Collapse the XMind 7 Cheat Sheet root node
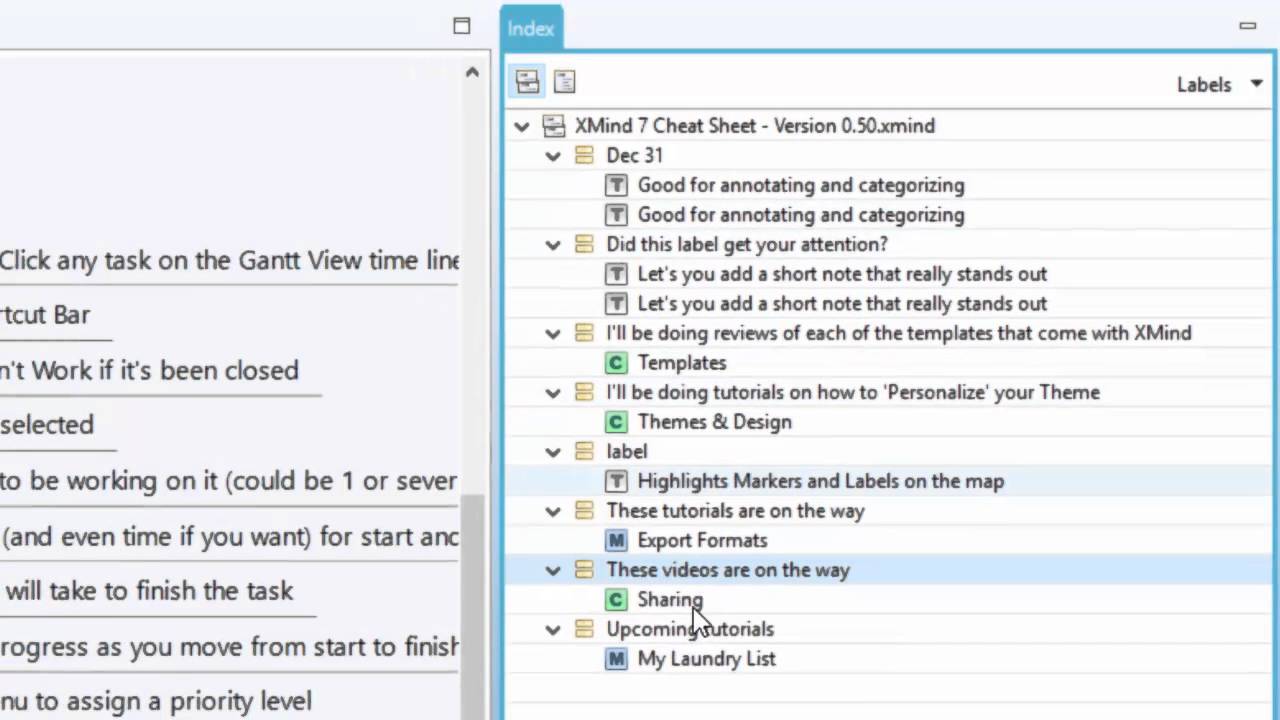The height and width of the screenshot is (720, 1280). click(521, 126)
